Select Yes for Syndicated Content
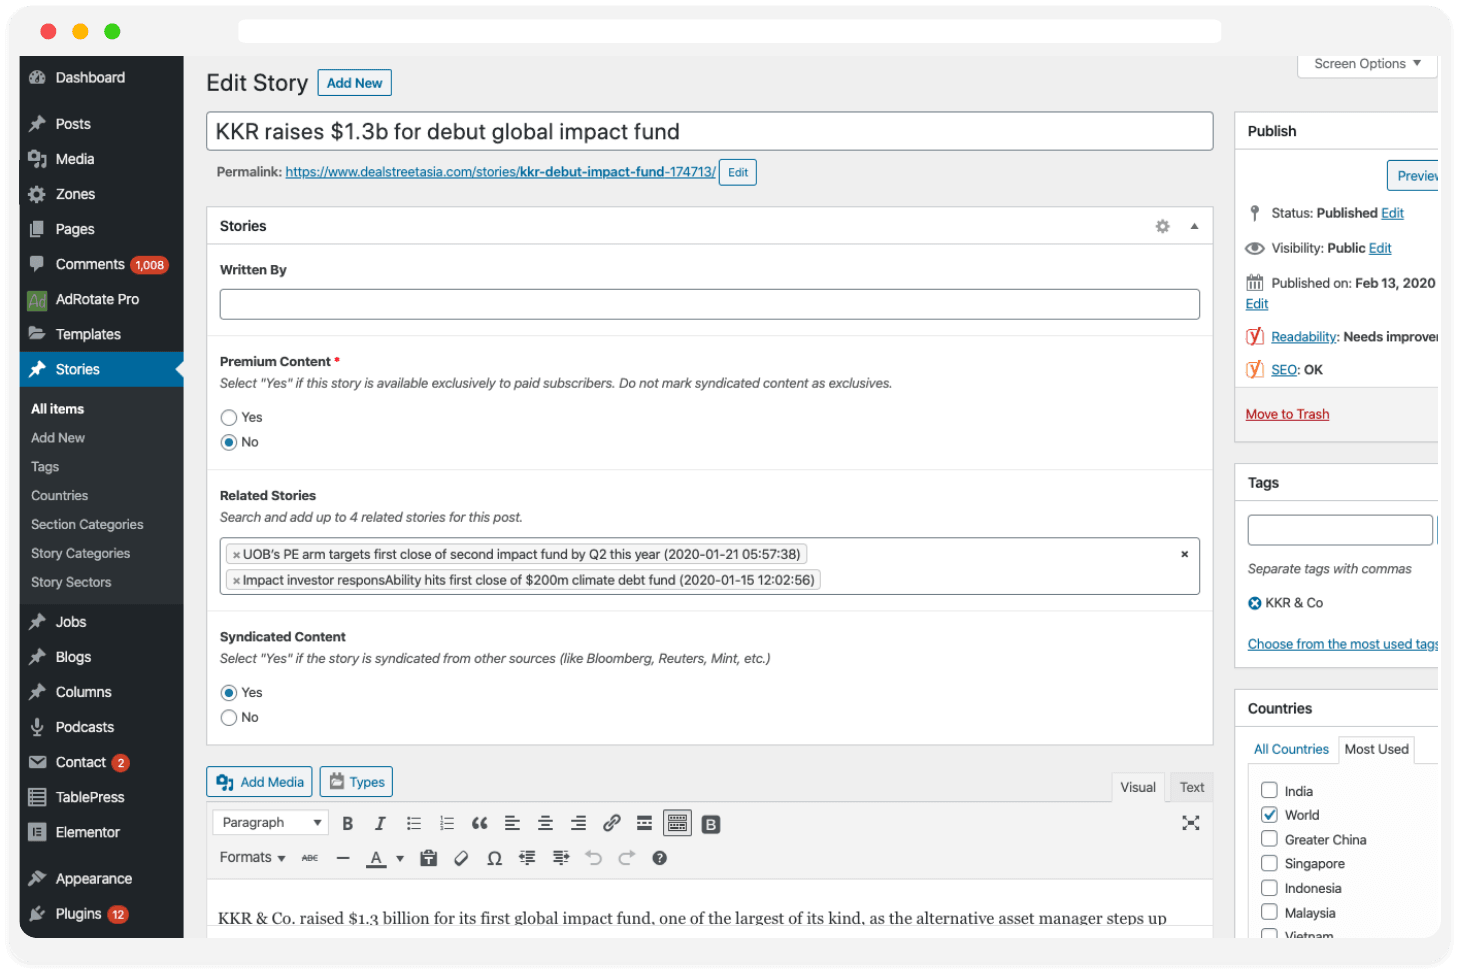This screenshot has width=1459, height=974. click(229, 692)
